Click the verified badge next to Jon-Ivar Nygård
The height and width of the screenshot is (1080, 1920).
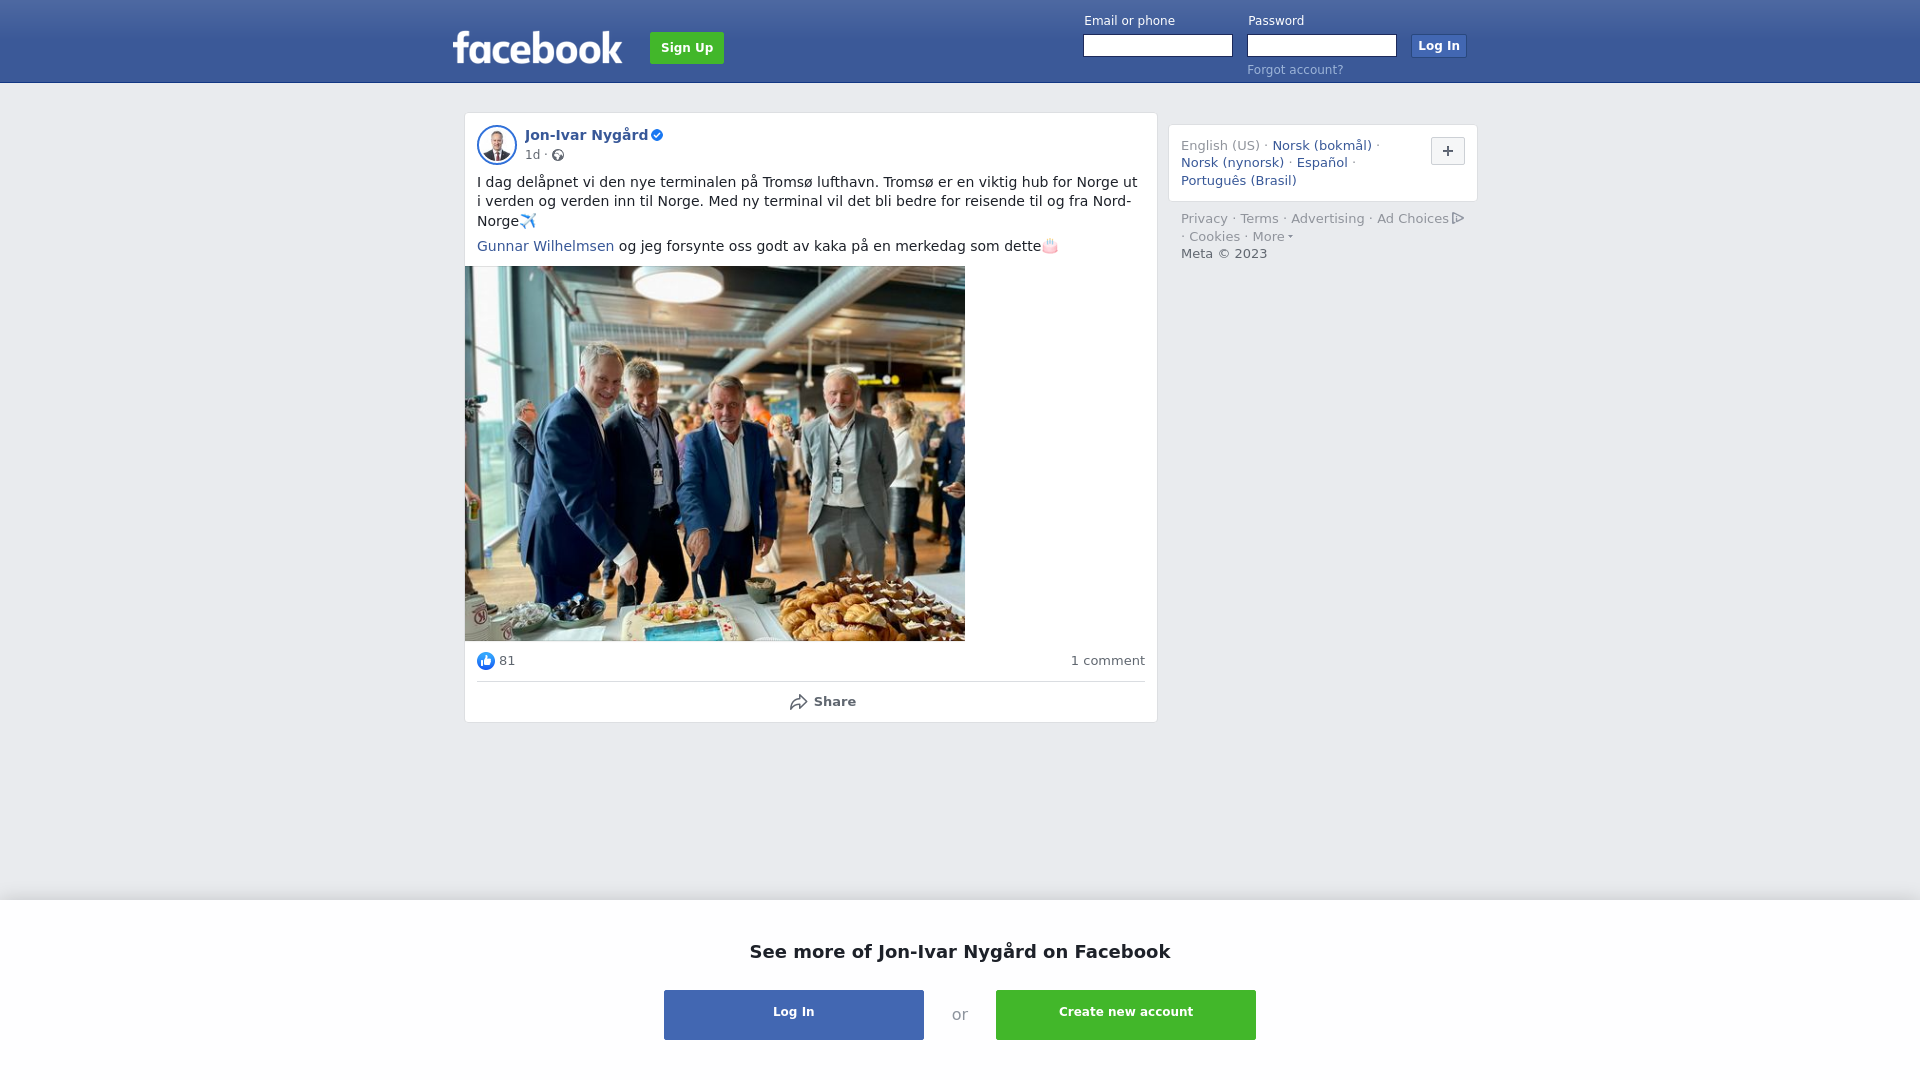click(657, 135)
